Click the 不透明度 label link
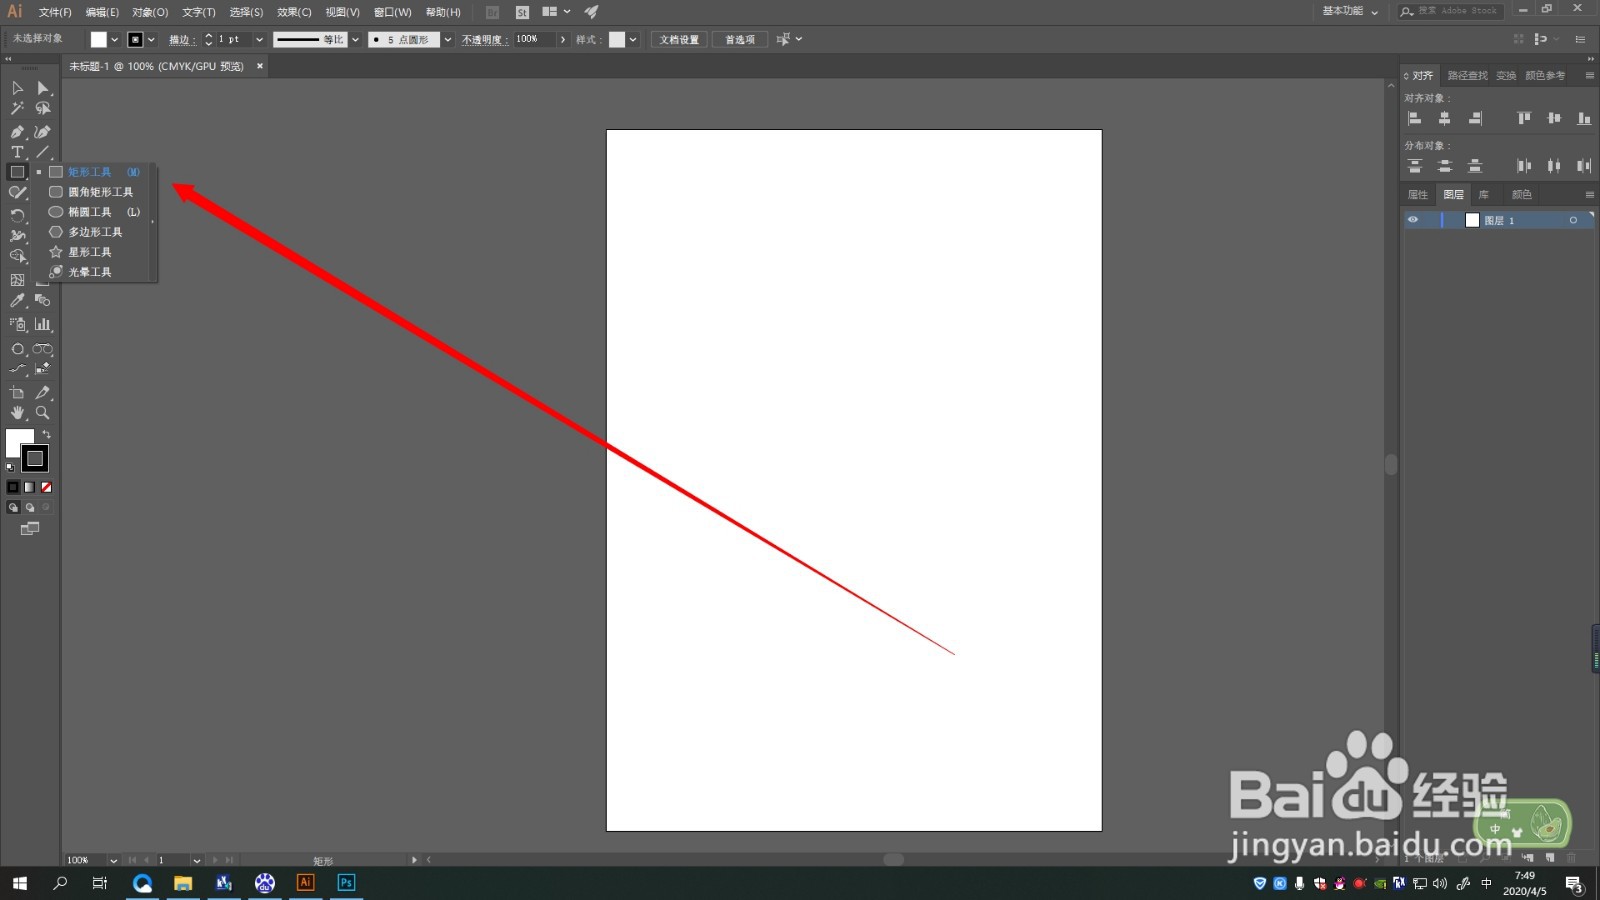 coord(484,40)
